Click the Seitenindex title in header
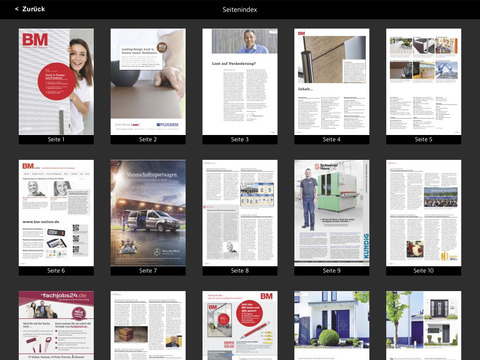 point(240,10)
